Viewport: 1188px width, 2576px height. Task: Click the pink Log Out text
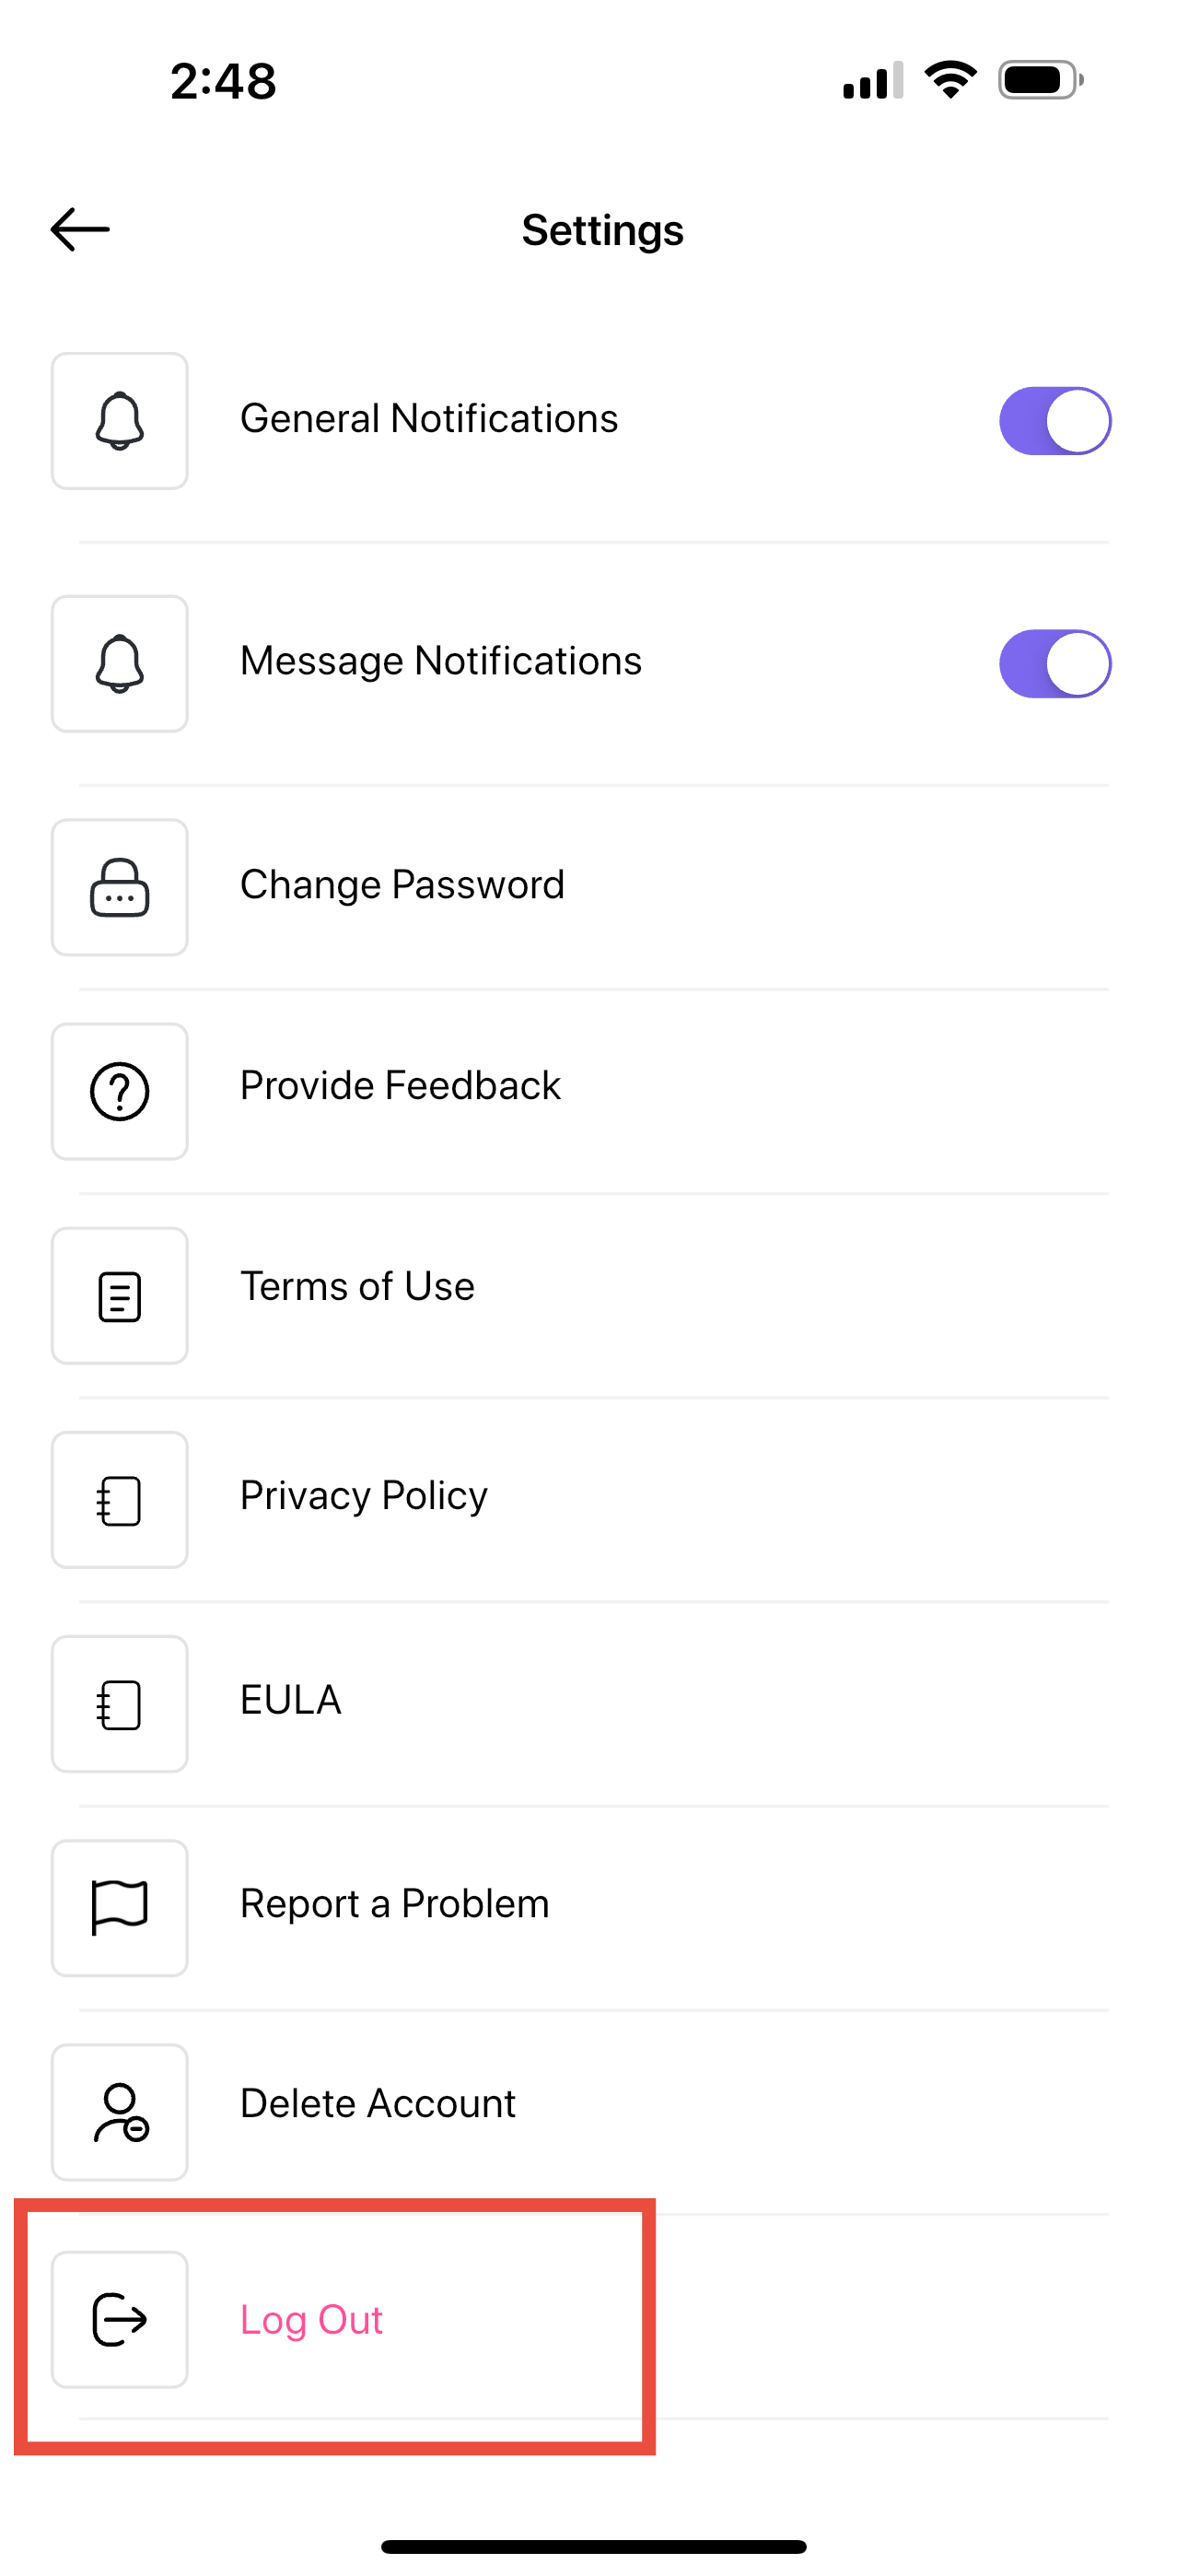point(311,2320)
